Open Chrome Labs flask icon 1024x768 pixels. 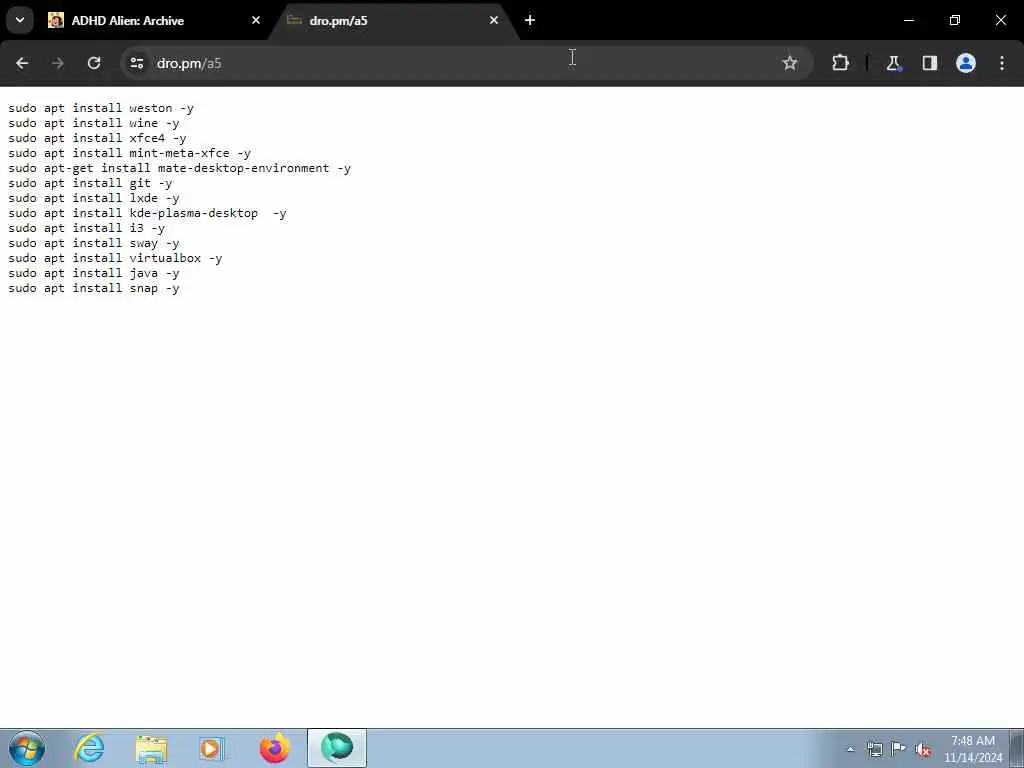pyautogui.click(x=893, y=63)
